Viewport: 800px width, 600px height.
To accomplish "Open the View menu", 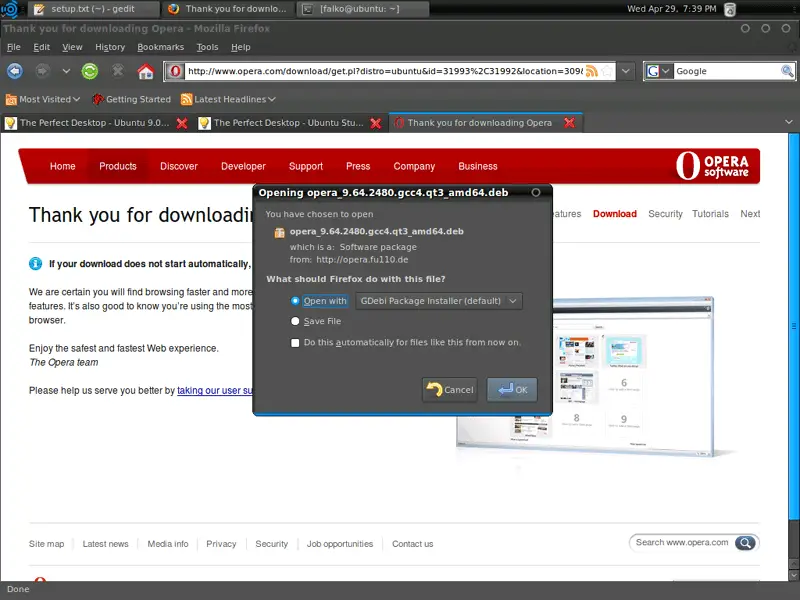I will click(72, 47).
